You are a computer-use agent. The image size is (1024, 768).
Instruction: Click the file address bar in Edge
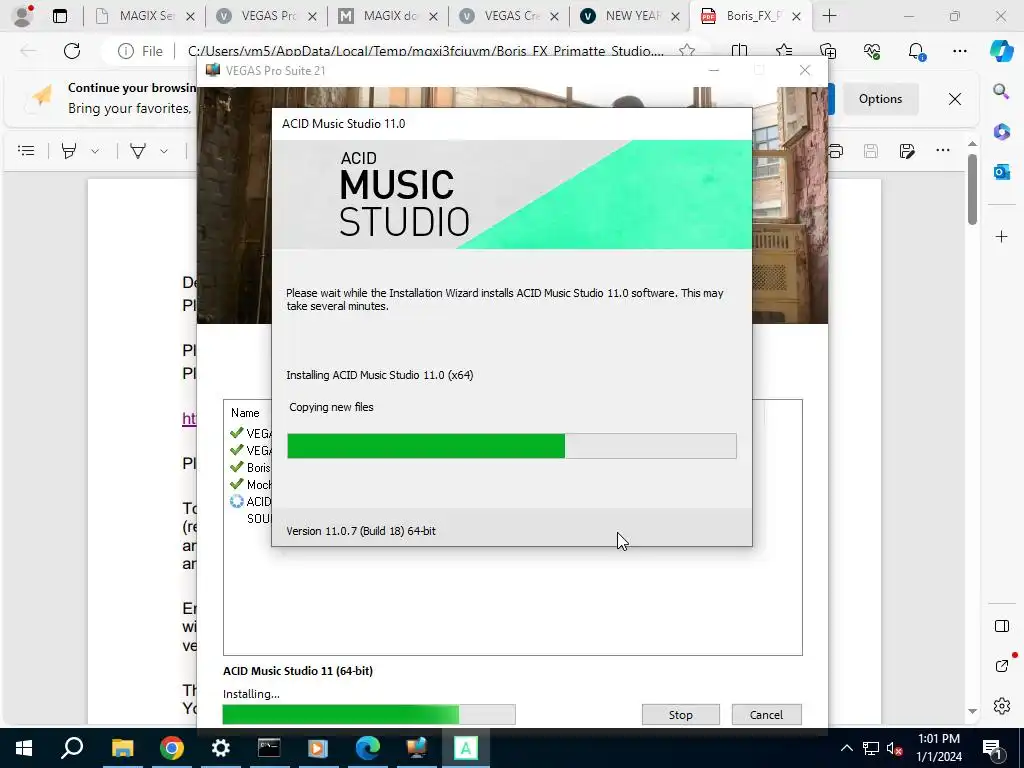424,50
